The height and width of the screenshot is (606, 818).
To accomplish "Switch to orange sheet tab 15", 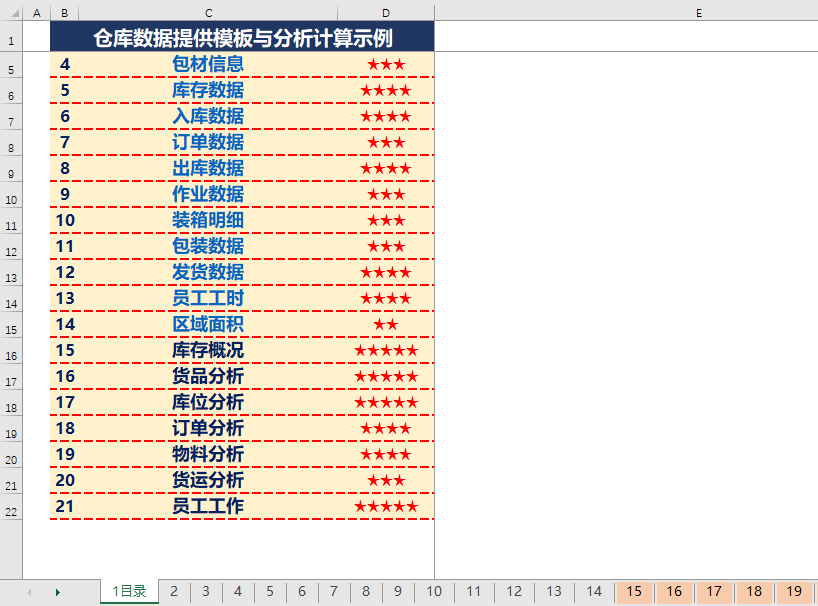I will [x=634, y=591].
